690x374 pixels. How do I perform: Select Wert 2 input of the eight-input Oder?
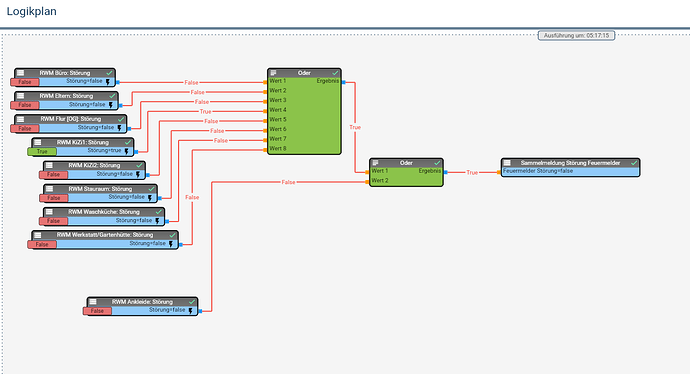coord(278,91)
